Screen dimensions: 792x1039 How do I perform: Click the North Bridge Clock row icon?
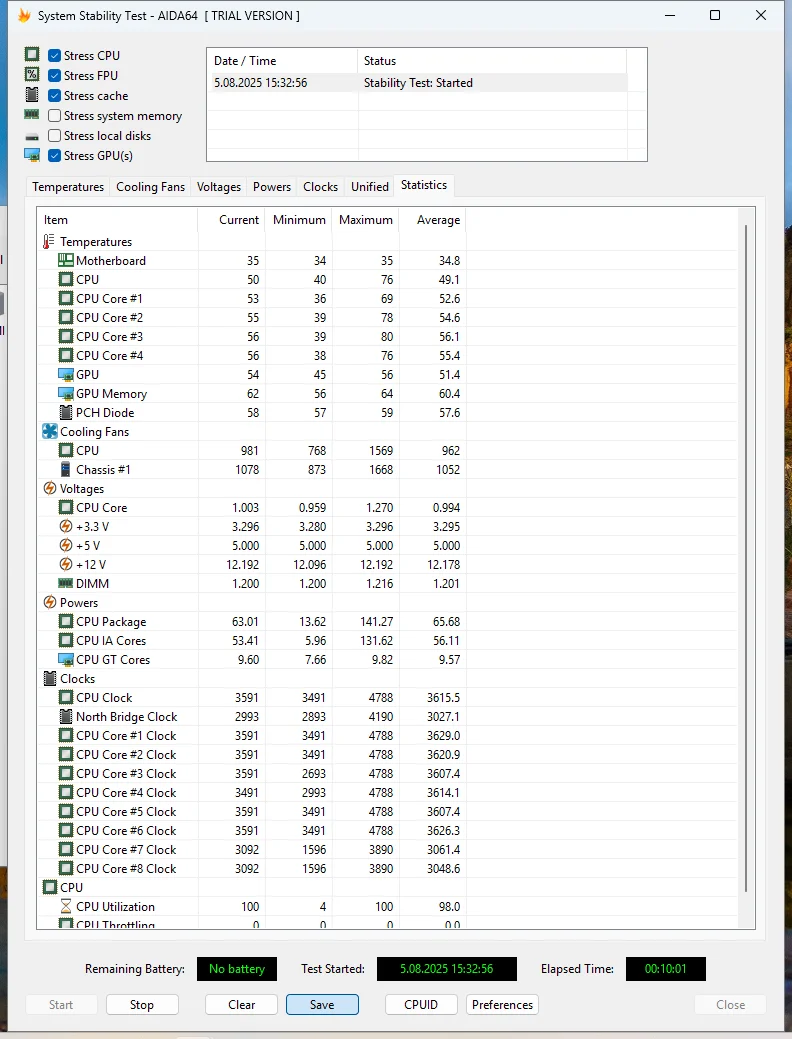pyautogui.click(x=66, y=716)
